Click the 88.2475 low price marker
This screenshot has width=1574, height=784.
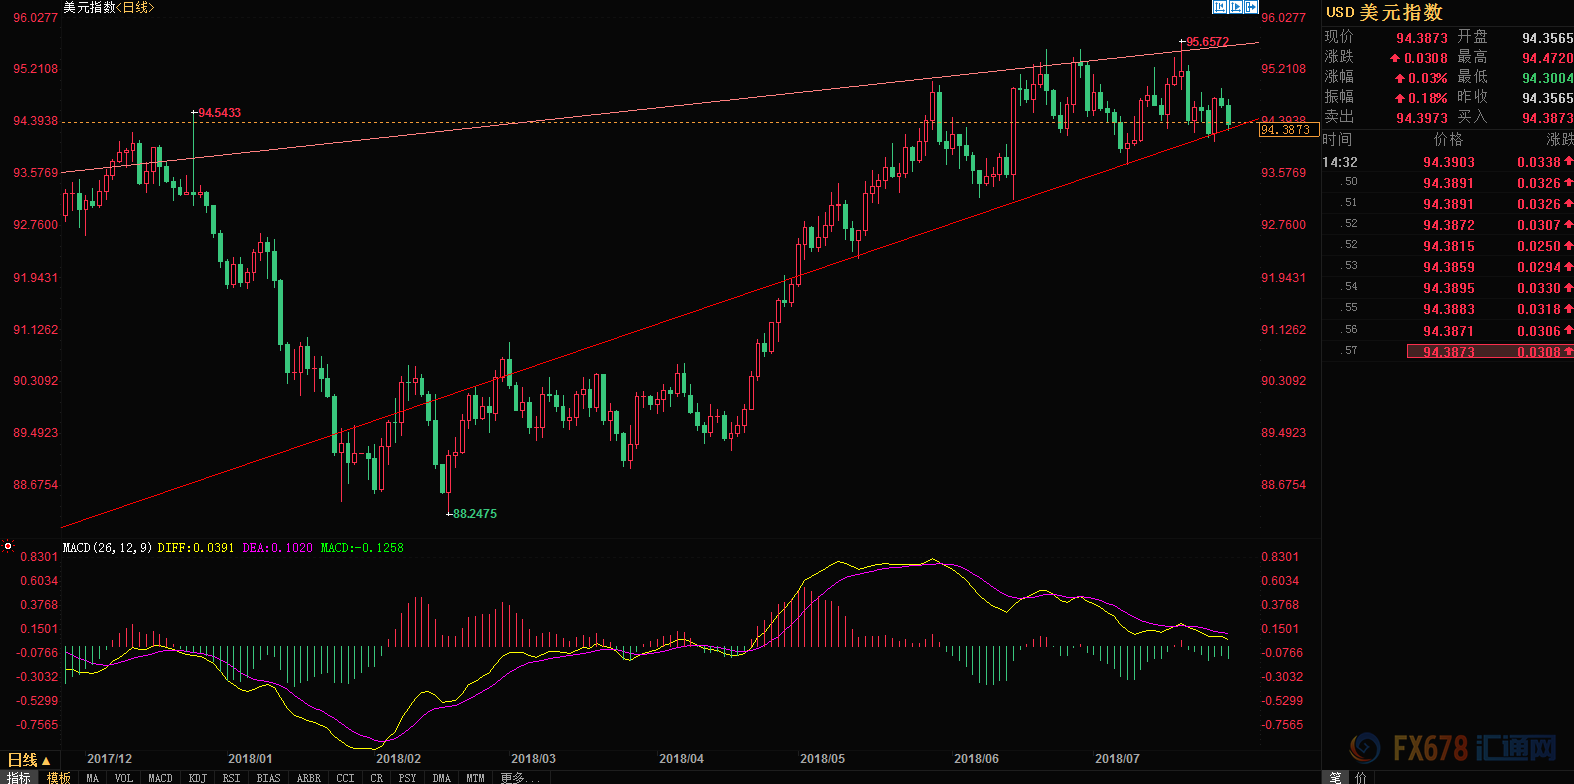pos(475,513)
